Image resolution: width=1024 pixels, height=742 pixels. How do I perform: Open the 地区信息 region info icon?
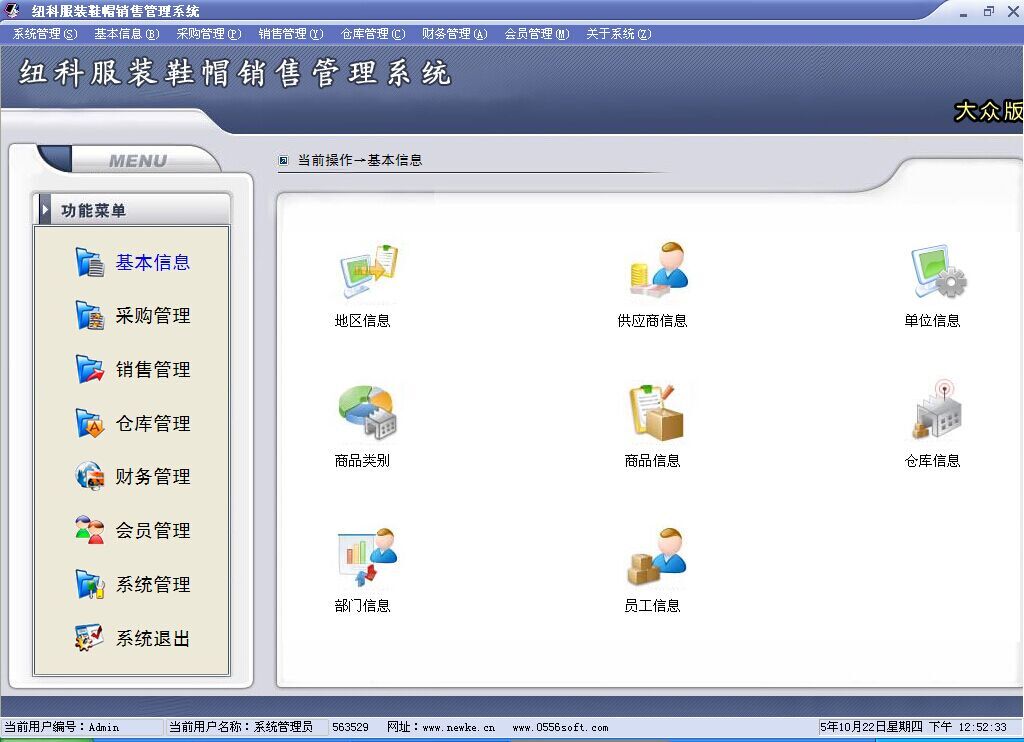coord(366,274)
